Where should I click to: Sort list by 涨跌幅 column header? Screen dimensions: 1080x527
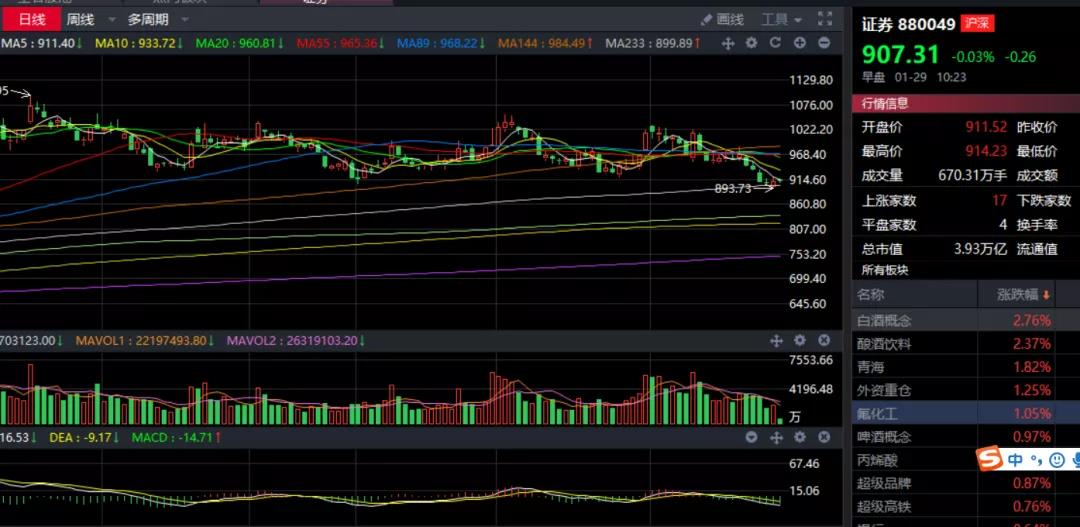click(1024, 295)
